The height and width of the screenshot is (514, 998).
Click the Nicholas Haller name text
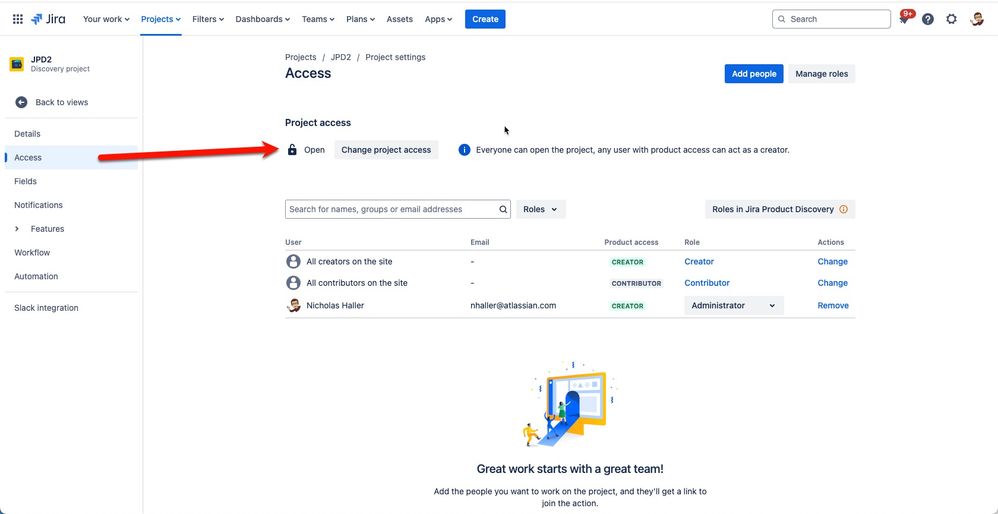pyautogui.click(x=335, y=305)
